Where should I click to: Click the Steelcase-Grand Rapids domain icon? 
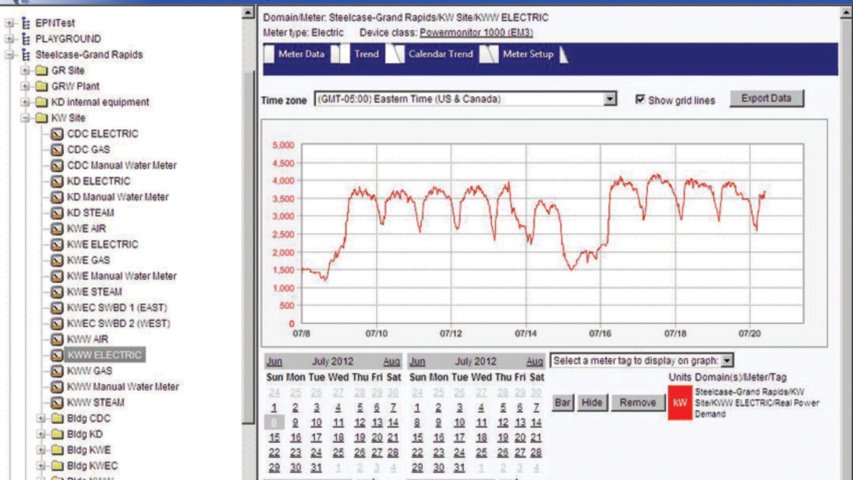tap(26, 54)
